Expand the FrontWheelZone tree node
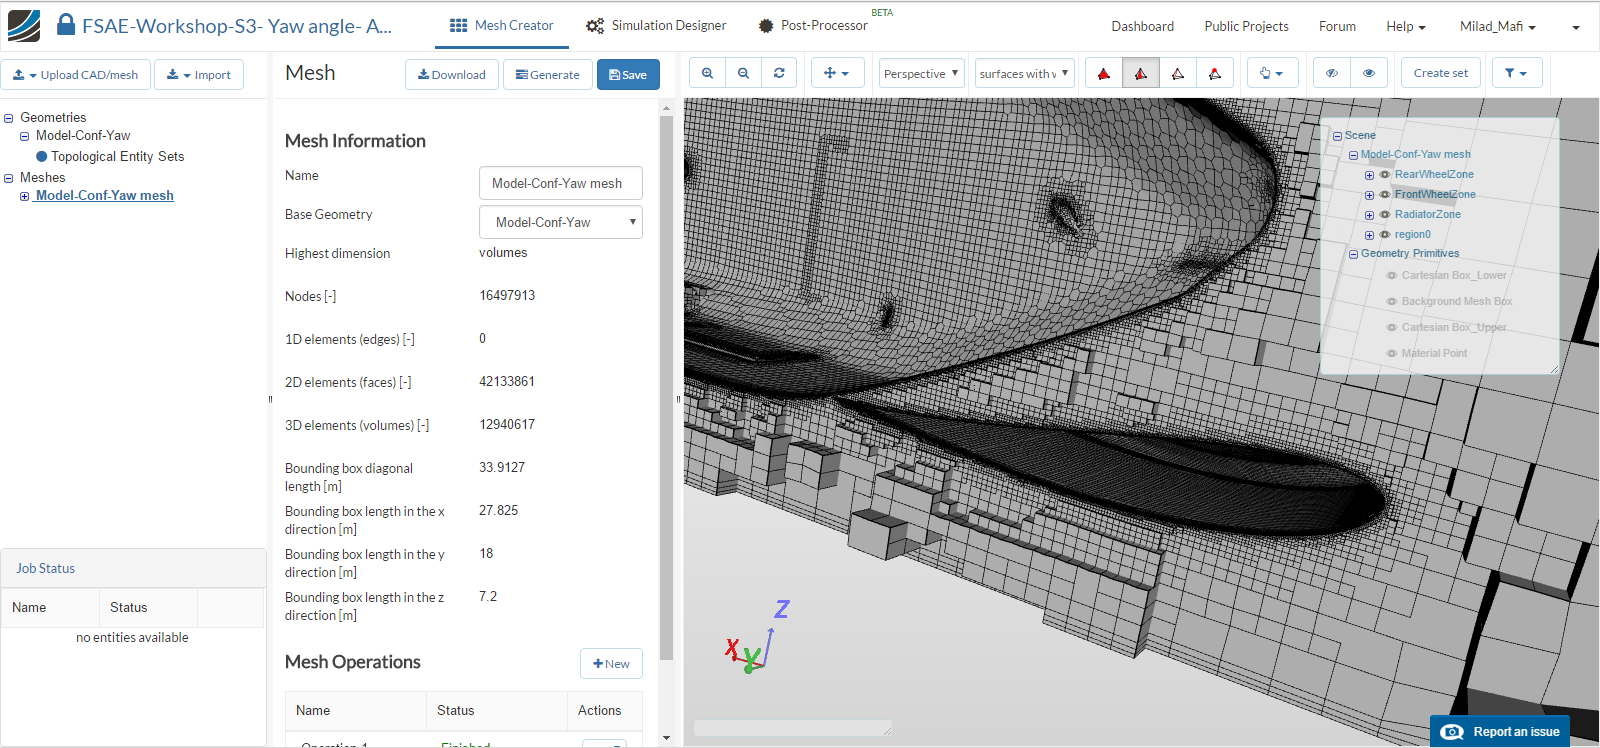Screen dimensions: 1600x748 coord(1370,195)
